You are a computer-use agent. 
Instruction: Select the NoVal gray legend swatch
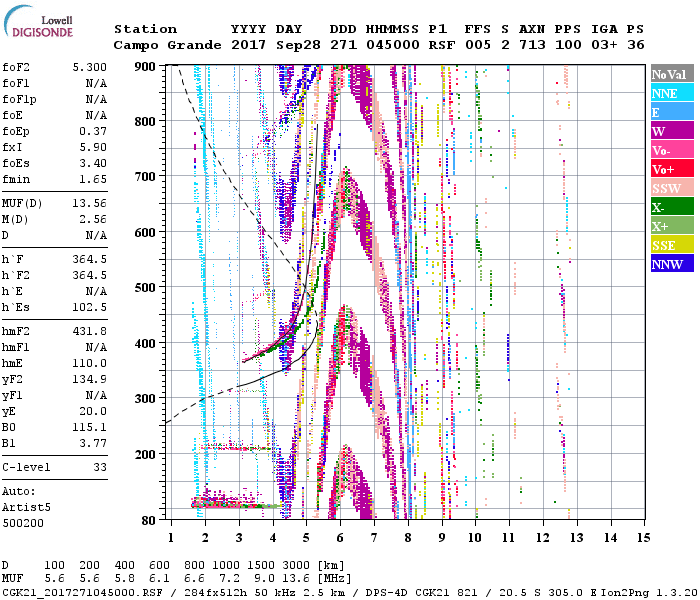pos(672,74)
